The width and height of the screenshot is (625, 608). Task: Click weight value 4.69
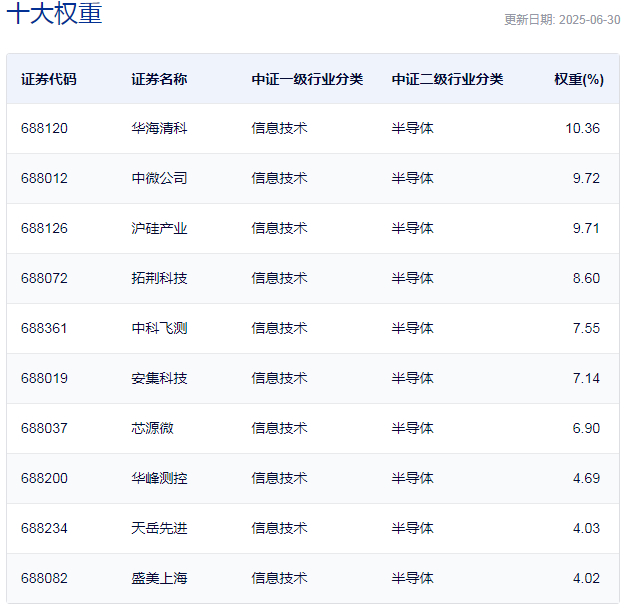(x=586, y=478)
